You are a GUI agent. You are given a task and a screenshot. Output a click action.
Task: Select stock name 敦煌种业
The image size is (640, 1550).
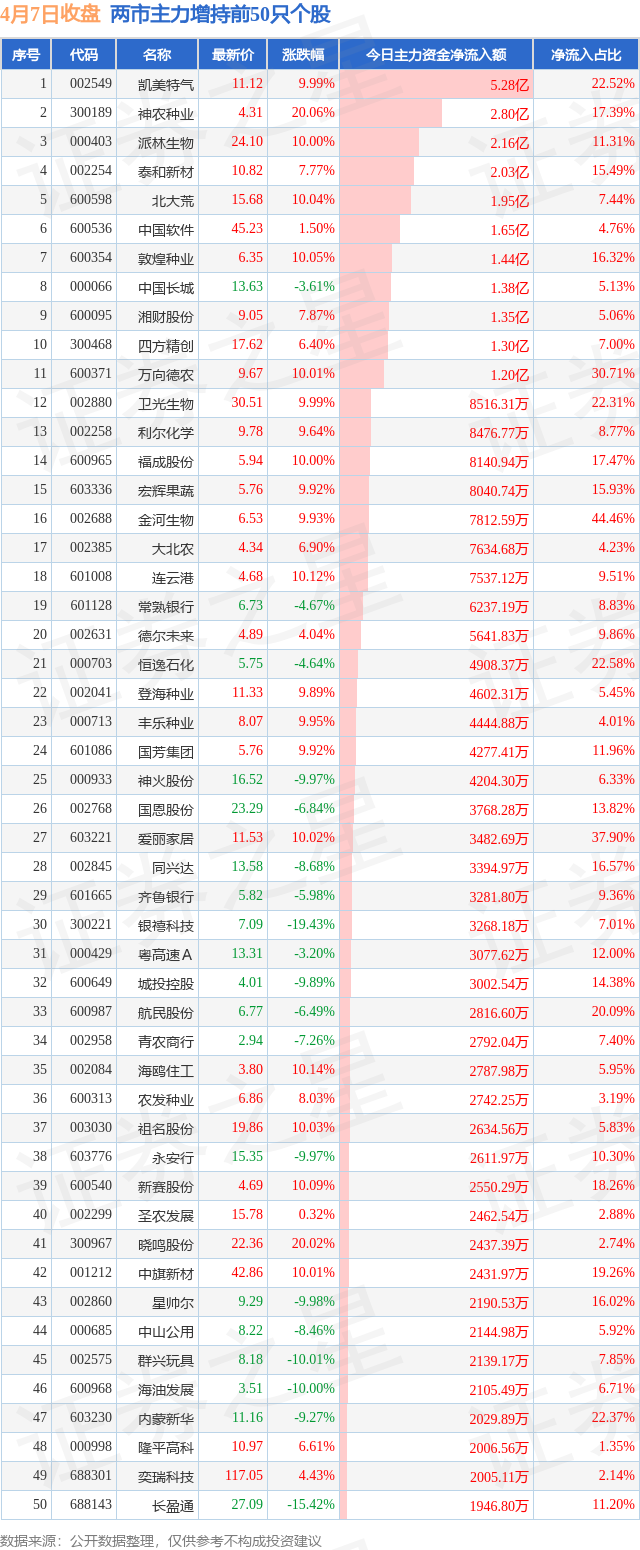pyautogui.click(x=166, y=259)
